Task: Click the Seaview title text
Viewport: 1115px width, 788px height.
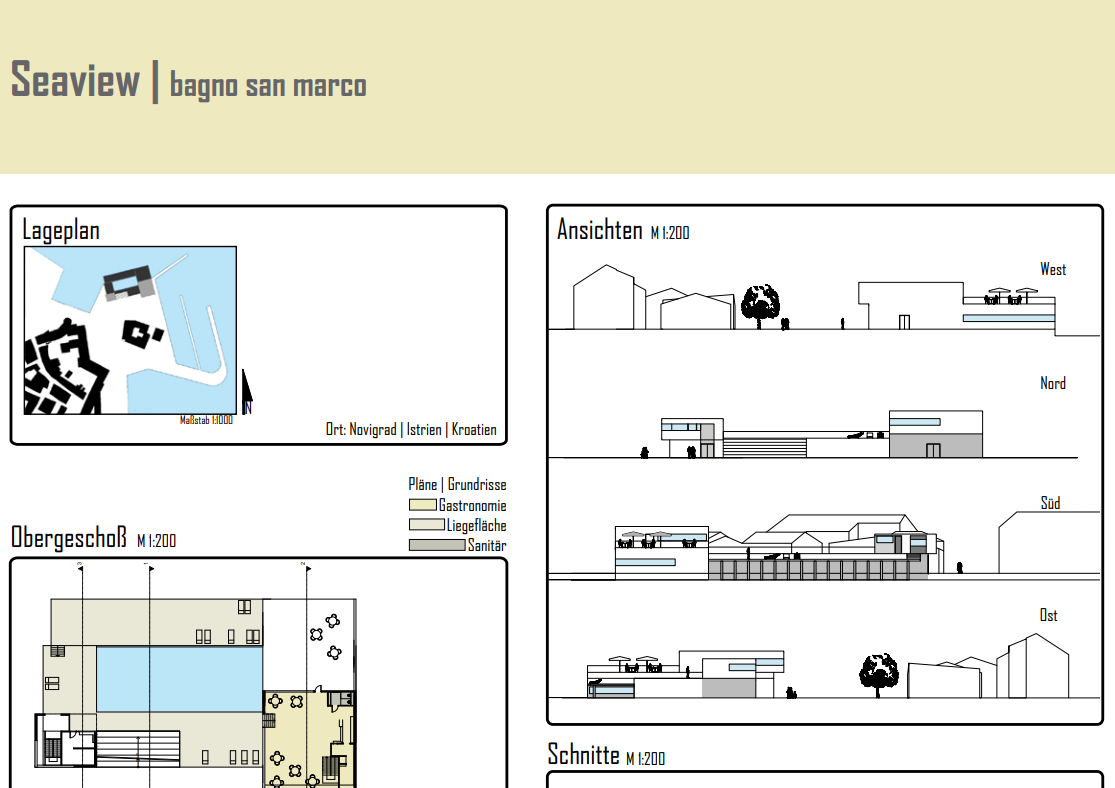Action: coord(75,80)
